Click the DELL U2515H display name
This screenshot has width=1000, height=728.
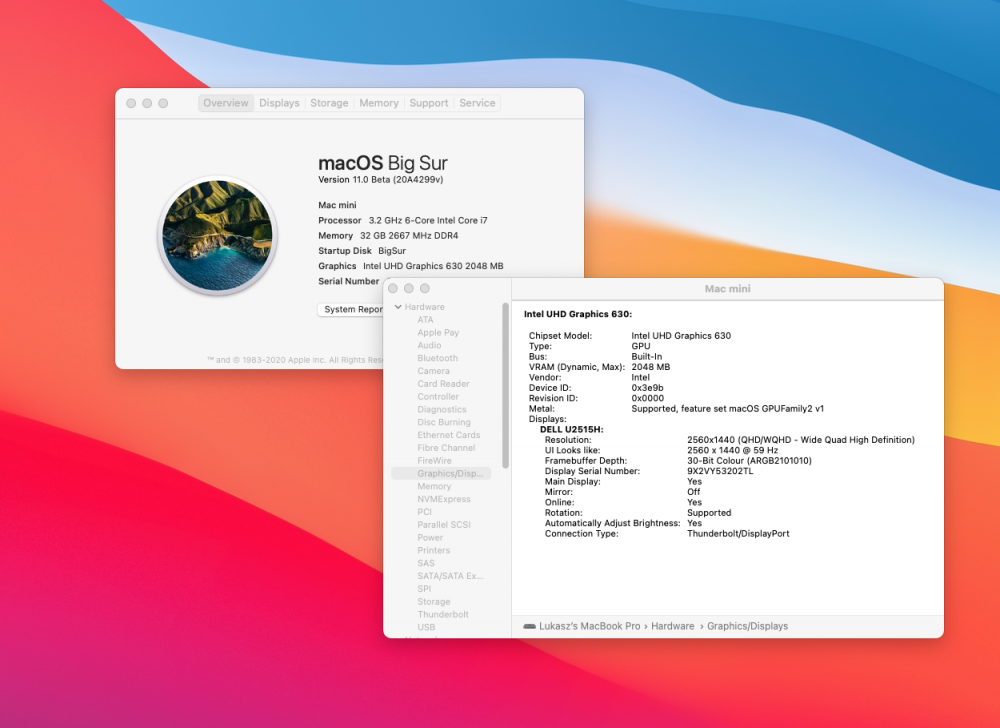point(571,429)
